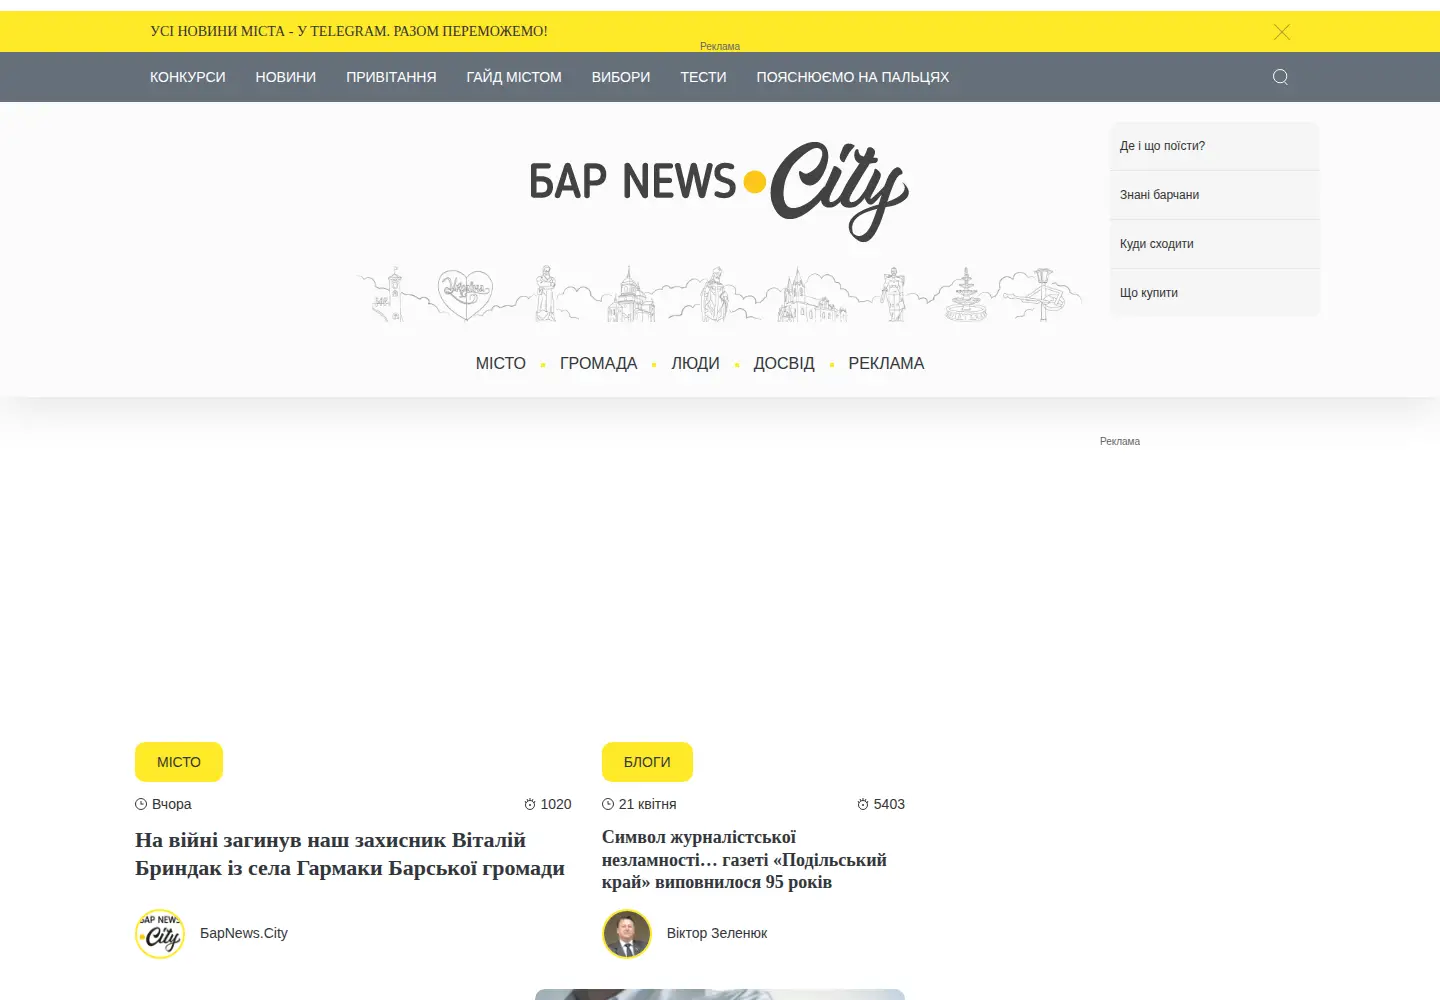Open 'Де і що поїсти?' link
Image resolution: width=1440 pixels, height=1000 pixels.
point(1215,146)
